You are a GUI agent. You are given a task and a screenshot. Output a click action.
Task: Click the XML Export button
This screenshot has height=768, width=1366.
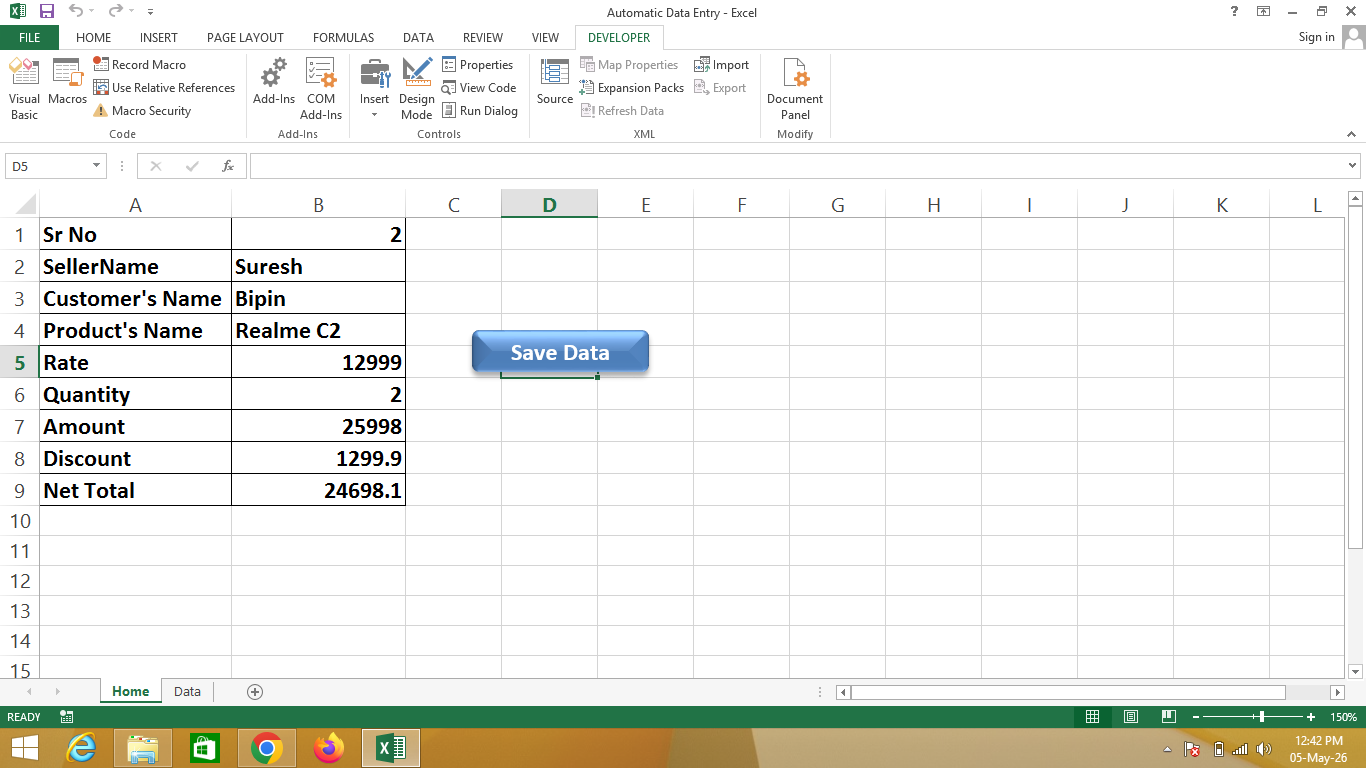[x=720, y=88]
